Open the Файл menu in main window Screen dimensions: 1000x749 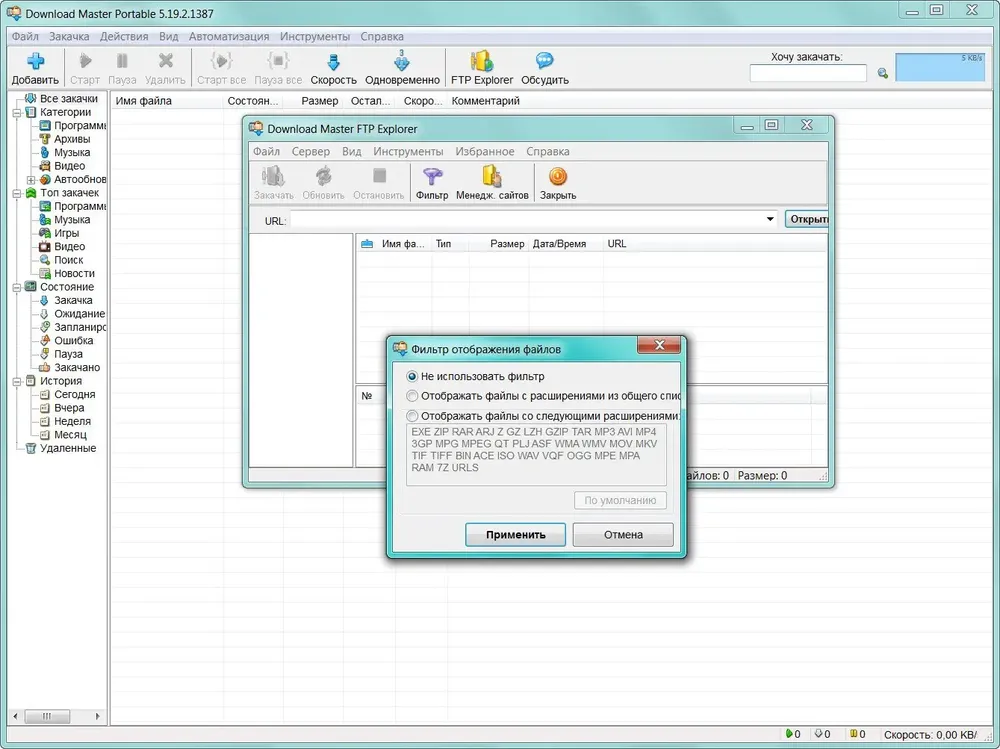pyautogui.click(x=25, y=36)
